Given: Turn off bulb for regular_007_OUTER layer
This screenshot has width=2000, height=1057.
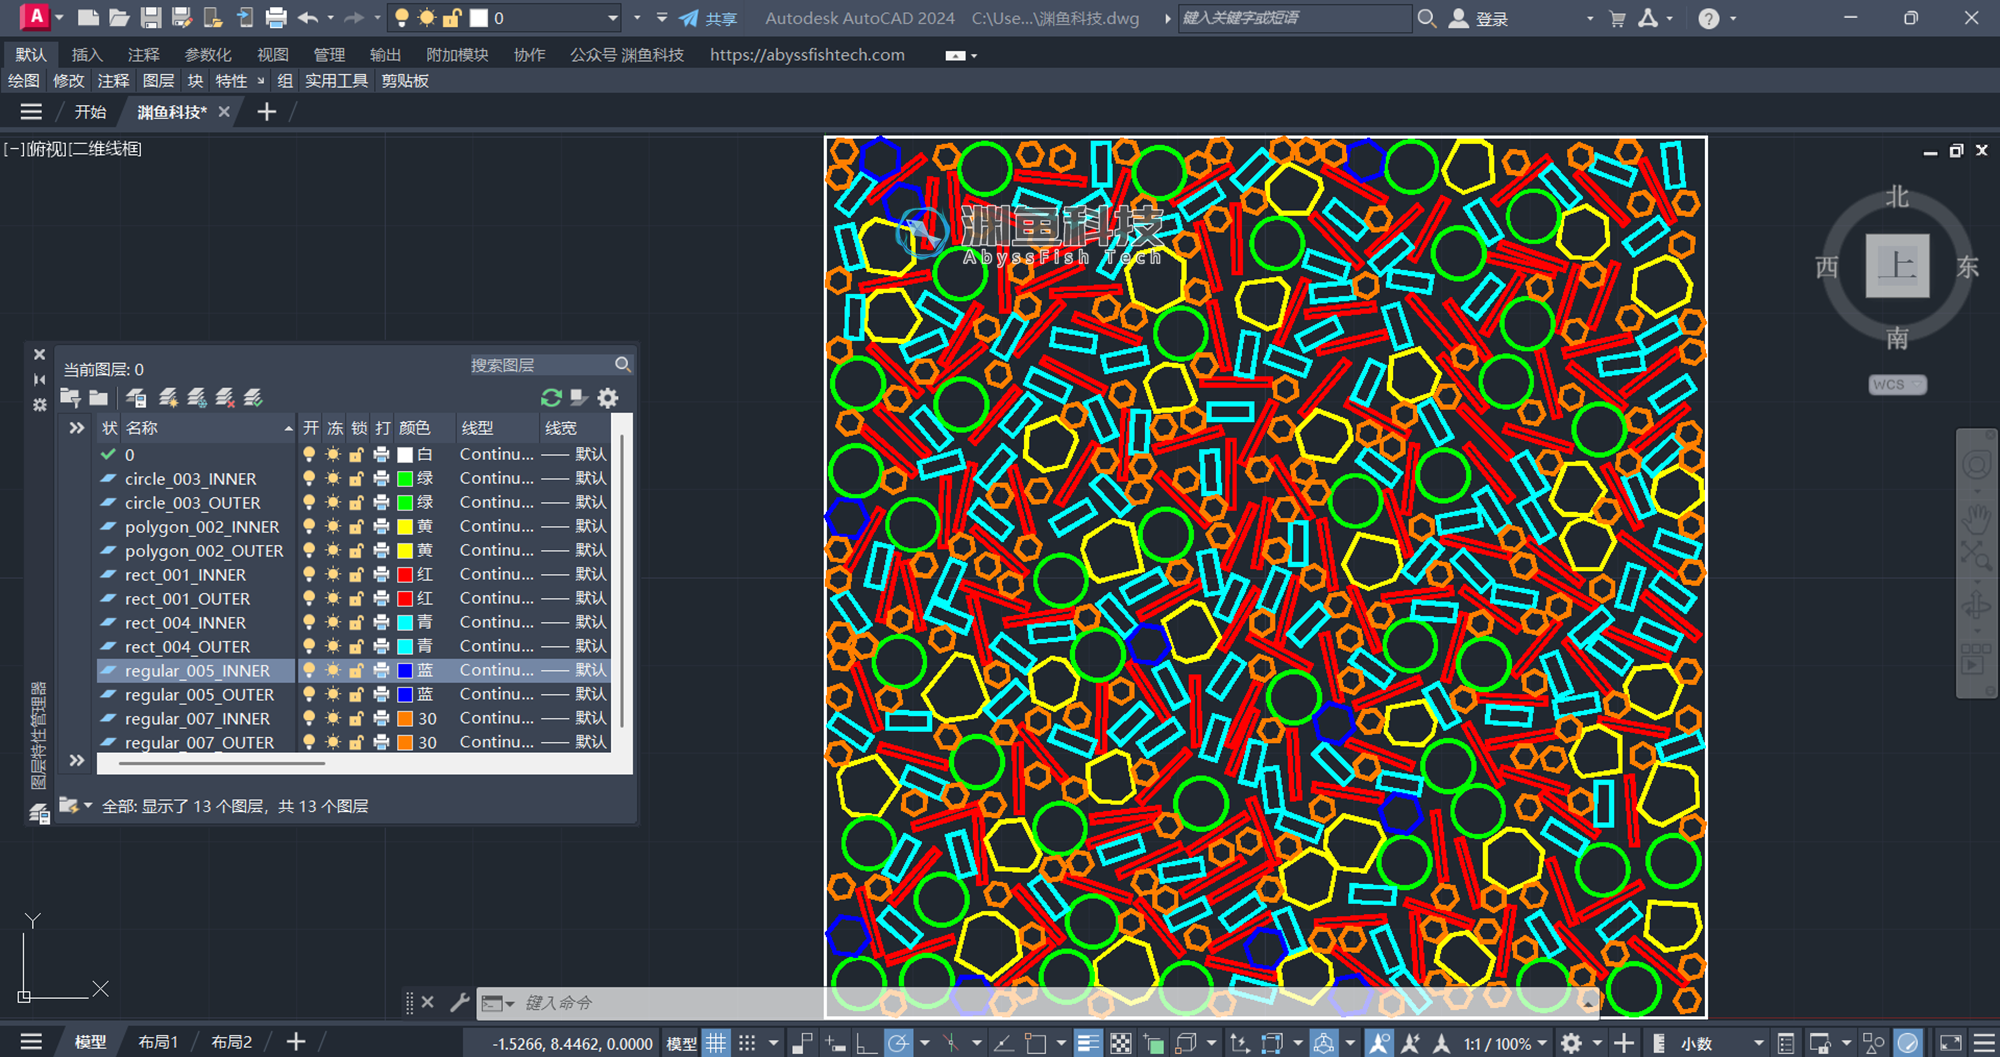Looking at the screenshot, I should 310,742.
